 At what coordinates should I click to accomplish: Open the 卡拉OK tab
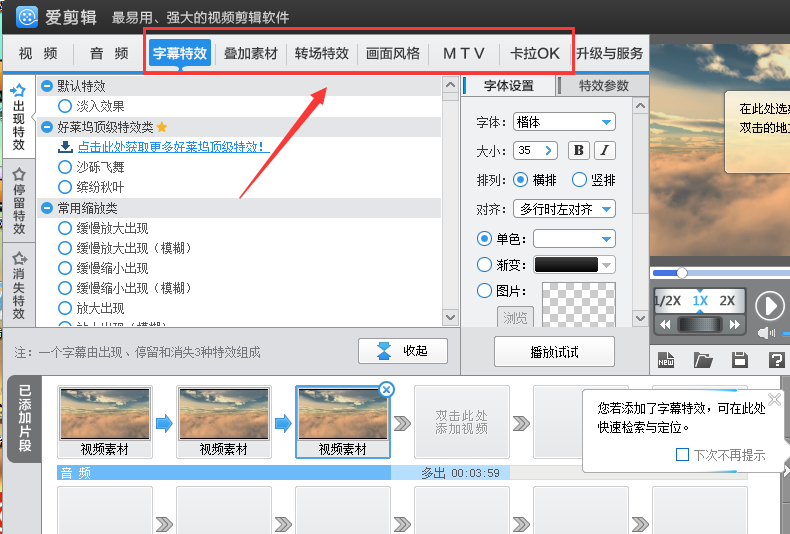pos(535,53)
